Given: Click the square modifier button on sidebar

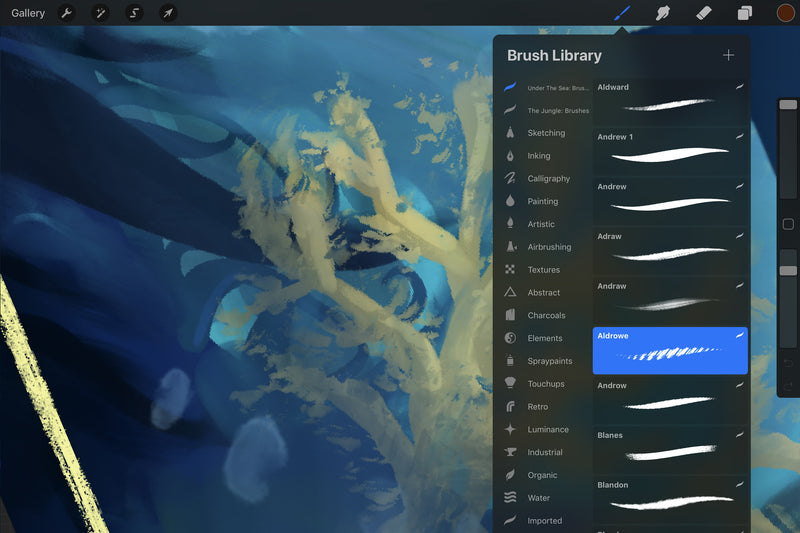Looking at the screenshot, I should tap(788, 224).
